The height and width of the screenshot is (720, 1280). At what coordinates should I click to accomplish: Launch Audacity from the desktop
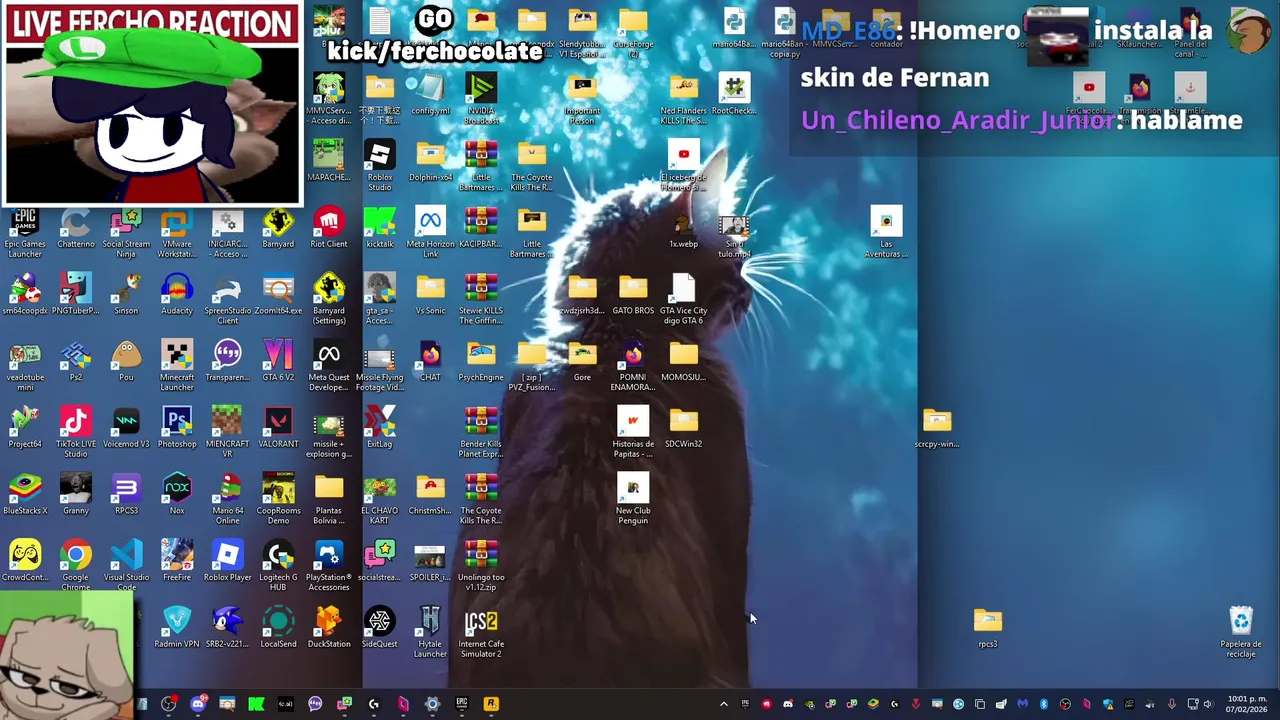tap(177, 296)
